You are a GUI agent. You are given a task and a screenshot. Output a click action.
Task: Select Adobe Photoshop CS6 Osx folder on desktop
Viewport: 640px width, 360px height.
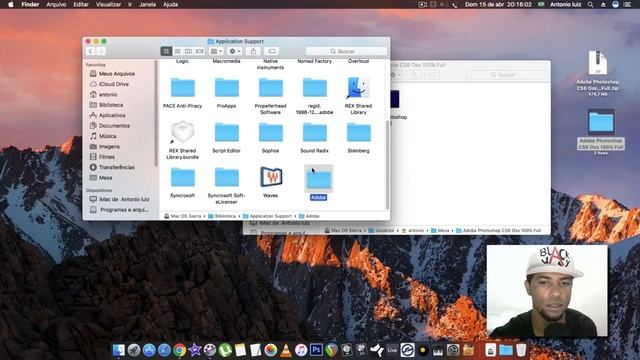click(601, 122)
